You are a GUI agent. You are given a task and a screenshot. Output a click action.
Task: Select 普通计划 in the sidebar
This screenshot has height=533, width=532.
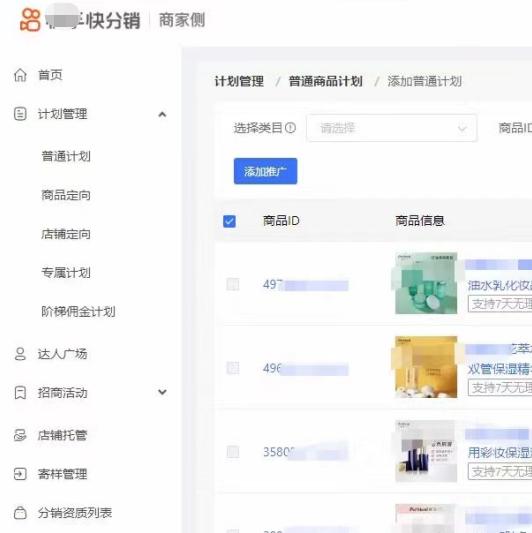[66, 156]
